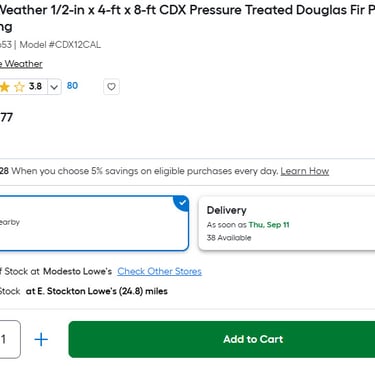Click the yellow star rating icon
375x366 pixels.
tap(5, 87)
